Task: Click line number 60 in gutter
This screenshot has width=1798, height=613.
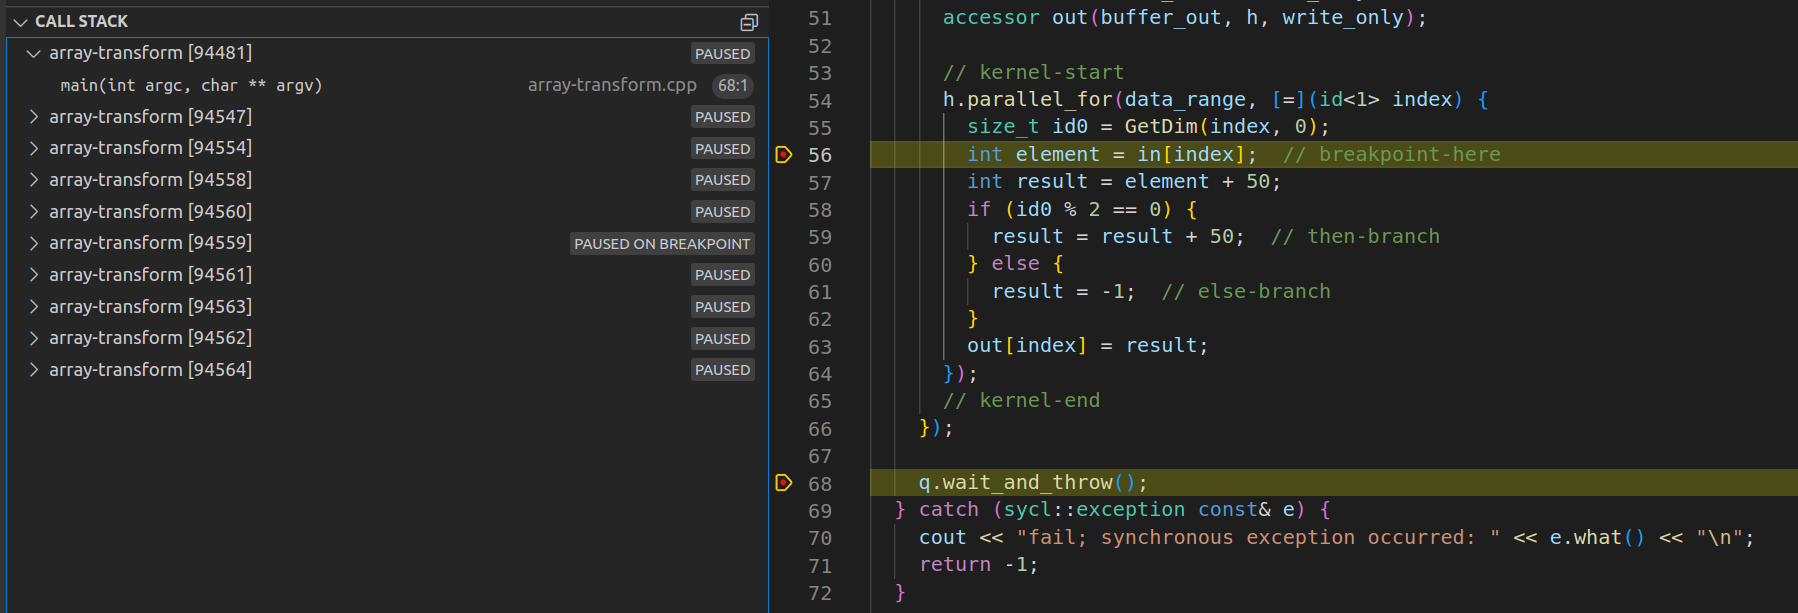Action: click(819, 265)
